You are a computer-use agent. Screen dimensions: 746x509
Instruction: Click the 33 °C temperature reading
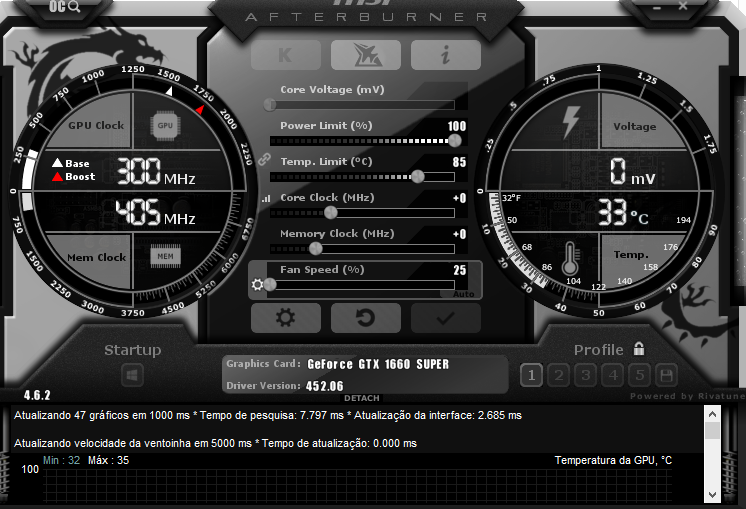pos(623,212)
